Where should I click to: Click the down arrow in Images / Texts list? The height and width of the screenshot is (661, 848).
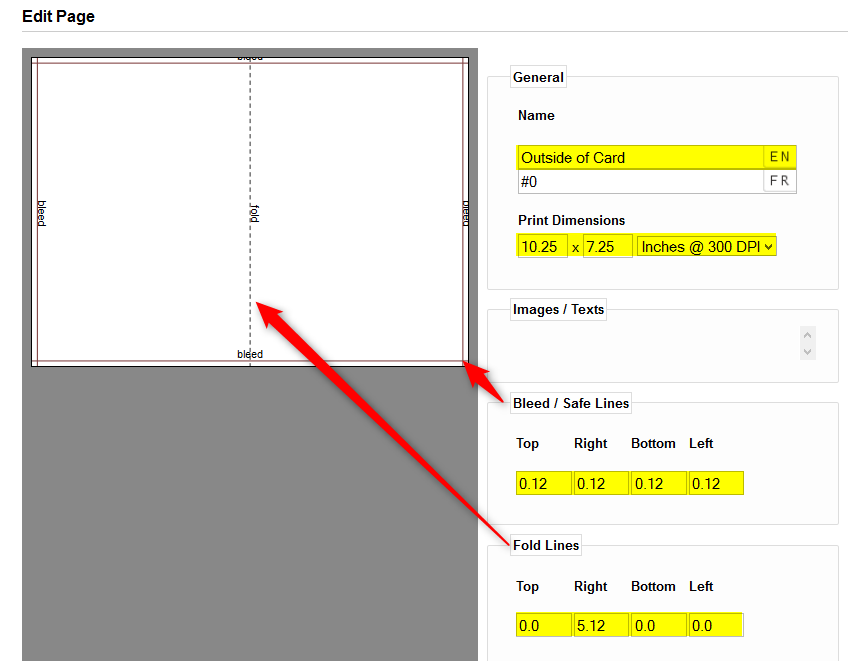point(807,352)
